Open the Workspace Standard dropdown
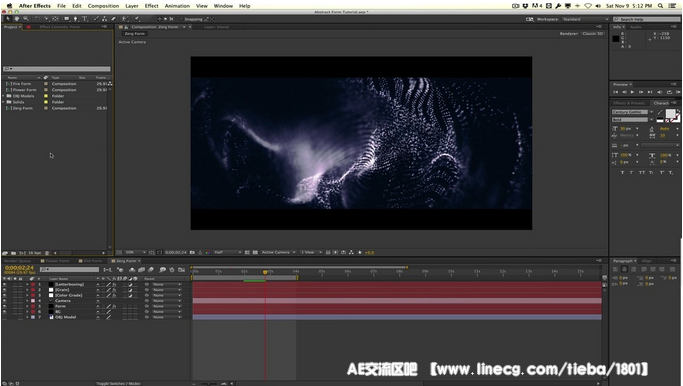This screenshot has height=386, width=683. tap(585, 19)
